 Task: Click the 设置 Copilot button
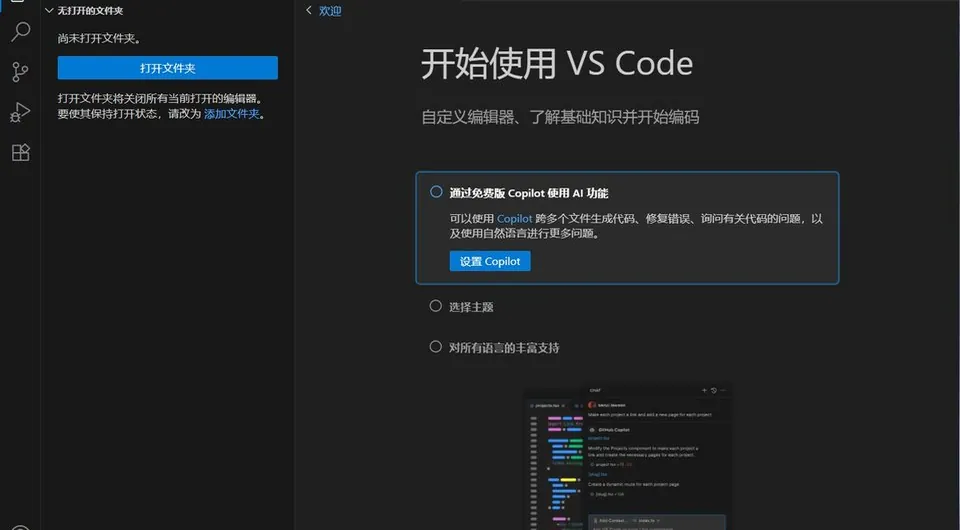tap(490, 261)
